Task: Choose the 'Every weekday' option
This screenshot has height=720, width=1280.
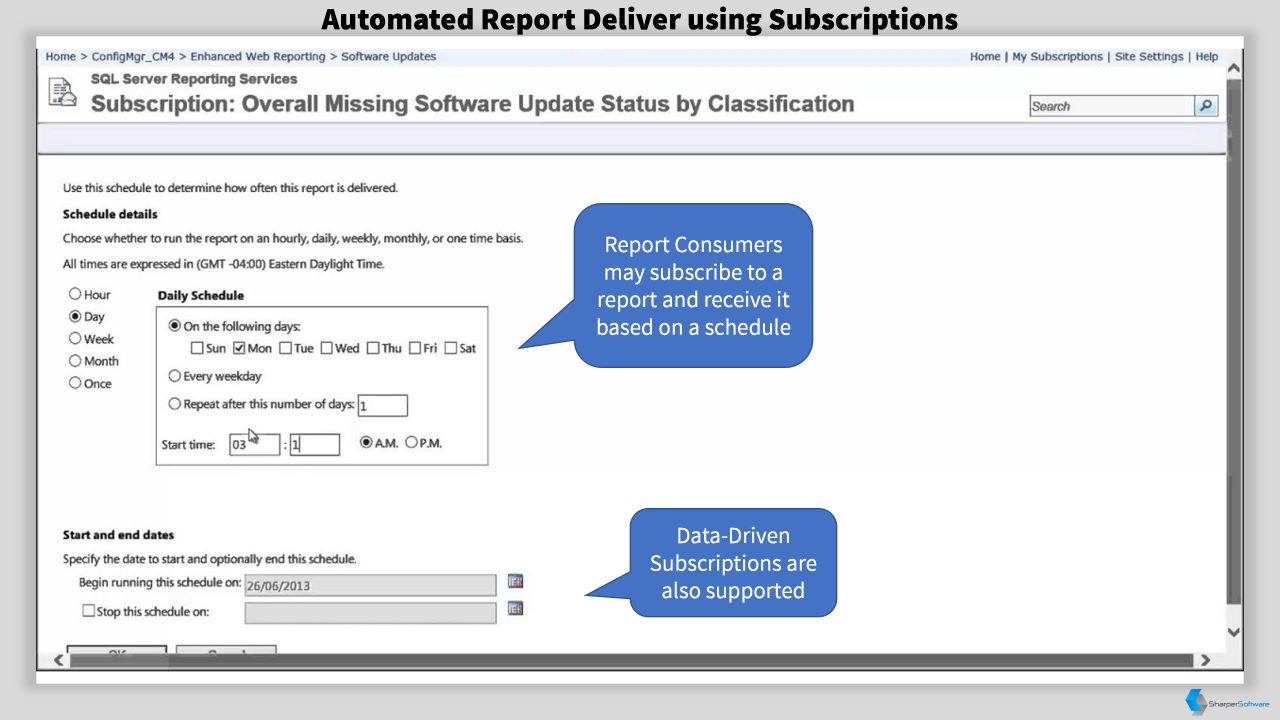Action: click(x=175, y=376)
